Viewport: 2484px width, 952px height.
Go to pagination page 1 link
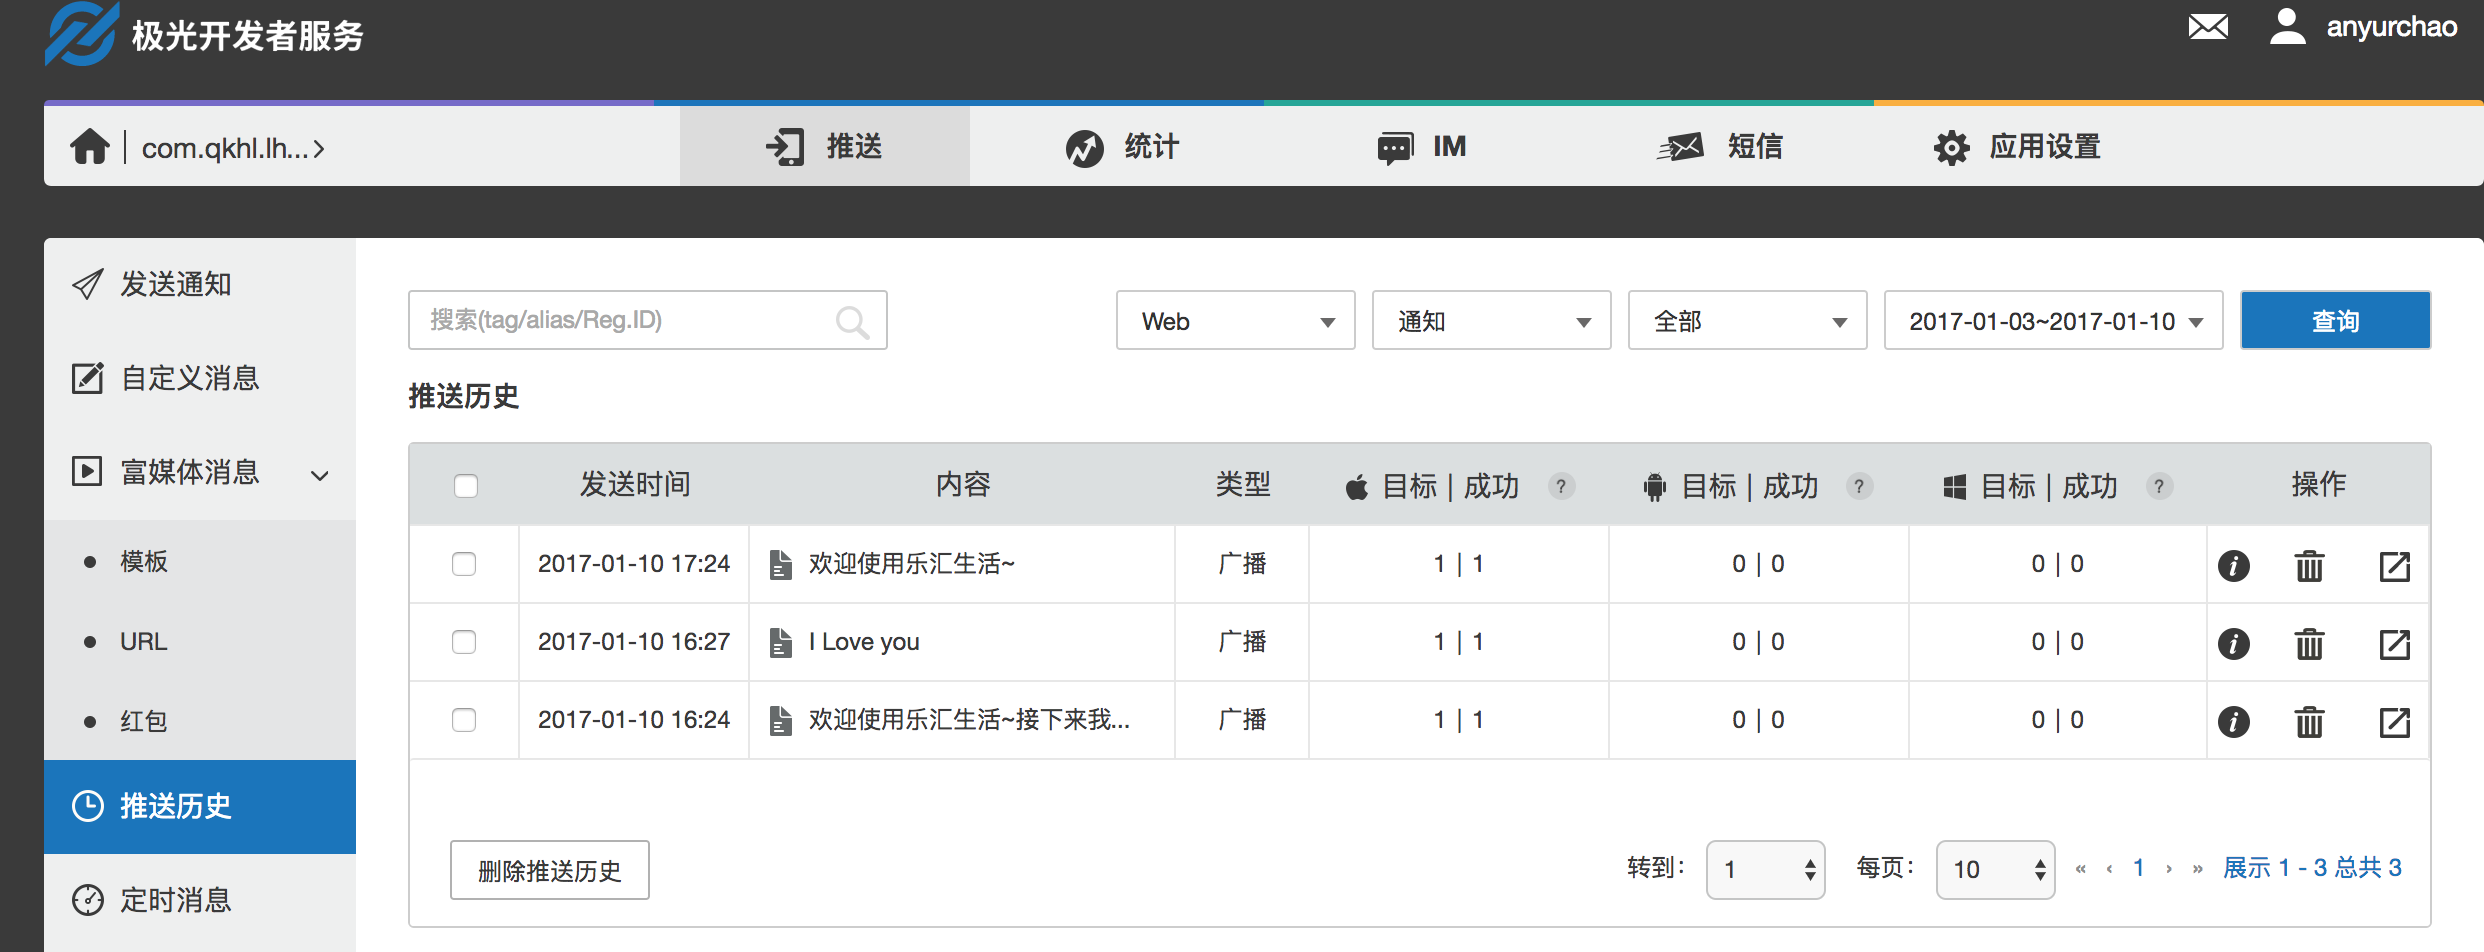pyautogui.click(x=2138, y=868)
